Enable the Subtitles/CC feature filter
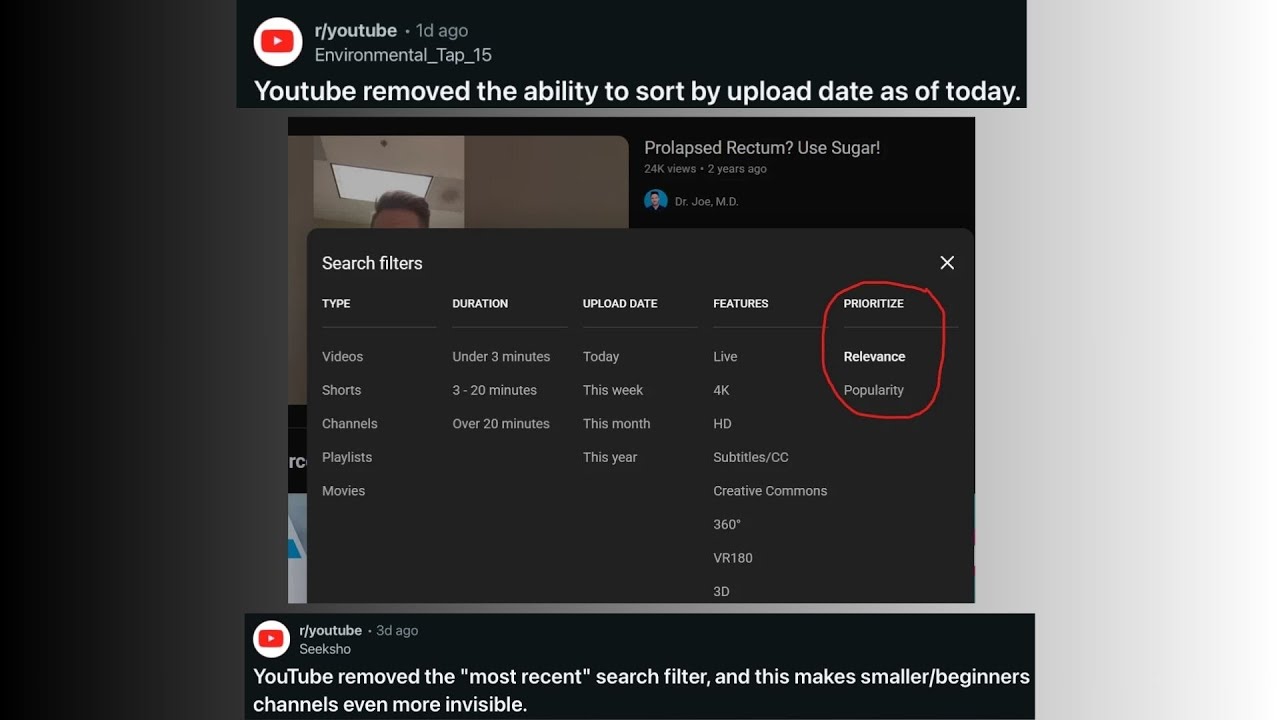The height and width of the screenshot is (720, 1280). click(x=750, y=457)
